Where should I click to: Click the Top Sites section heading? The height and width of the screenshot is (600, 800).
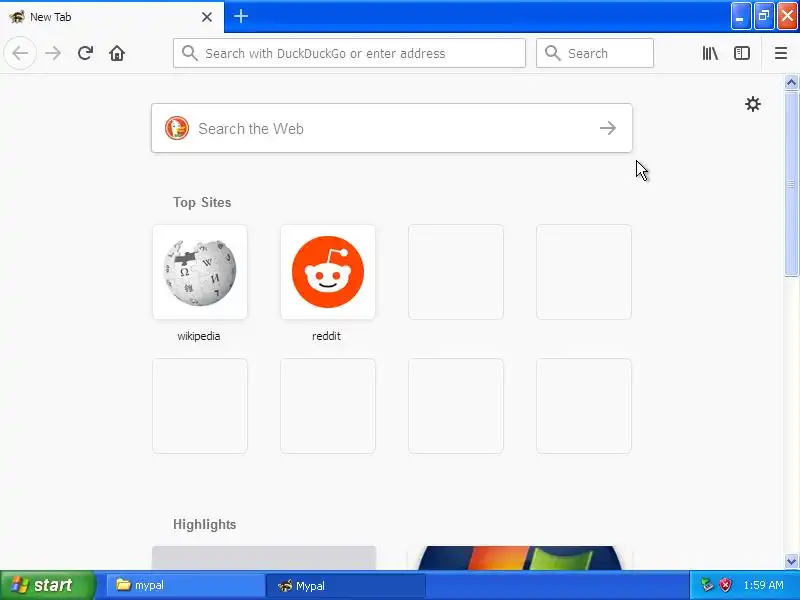tap(202, 203)
